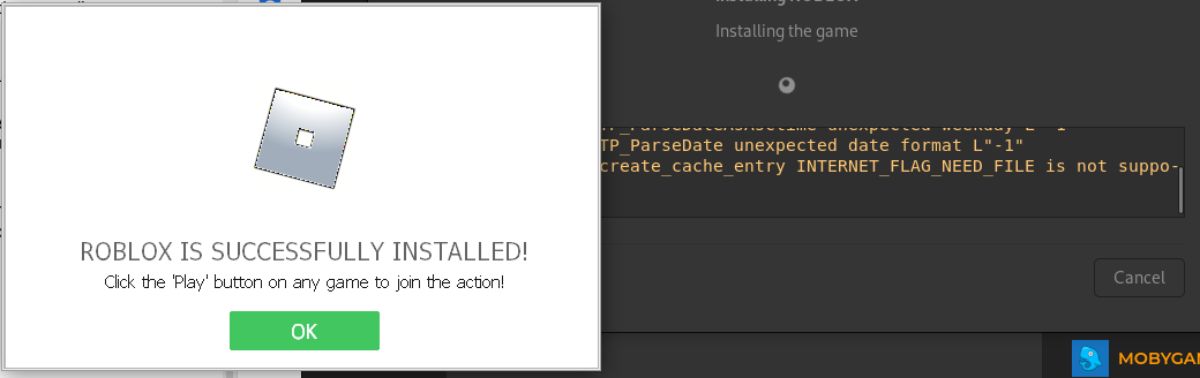Select the 'ROBLOX IS SUCCESSFULLY INSTALLED!' heading
This screenshot has width=1200, height=378.
point(304,251)
